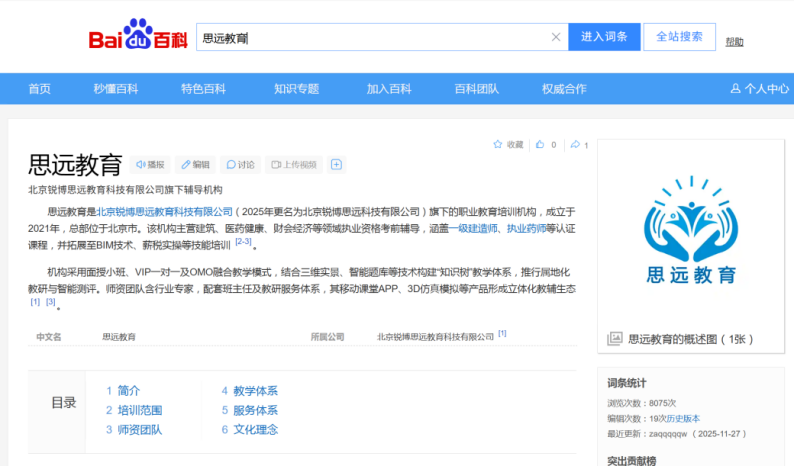Click the 全站搜索 button
Image resolution: width=795 pixels, height=467 pixels.
(679, 37)
